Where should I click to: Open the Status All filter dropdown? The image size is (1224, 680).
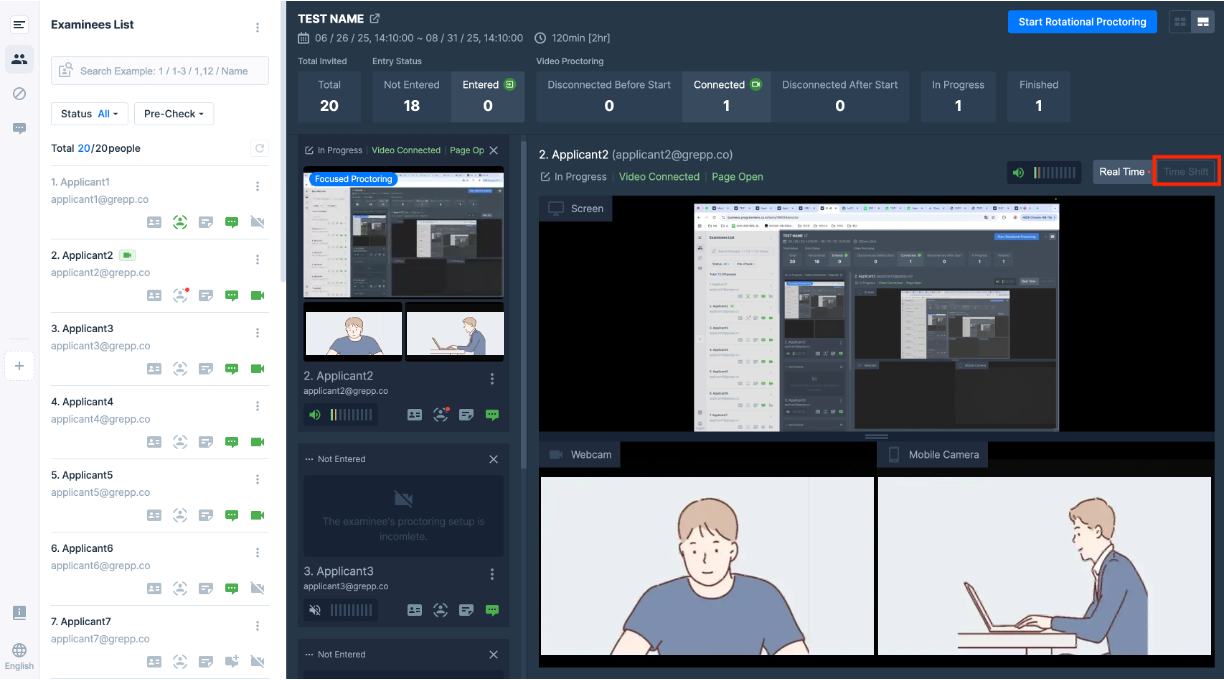(89, 114)
